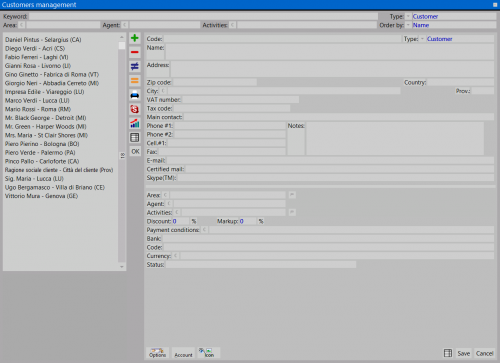Image resolution: width=500 pixels, height=363 pixels.
Task: Open the Order by dropdown arrow
Action: point(408,25)
